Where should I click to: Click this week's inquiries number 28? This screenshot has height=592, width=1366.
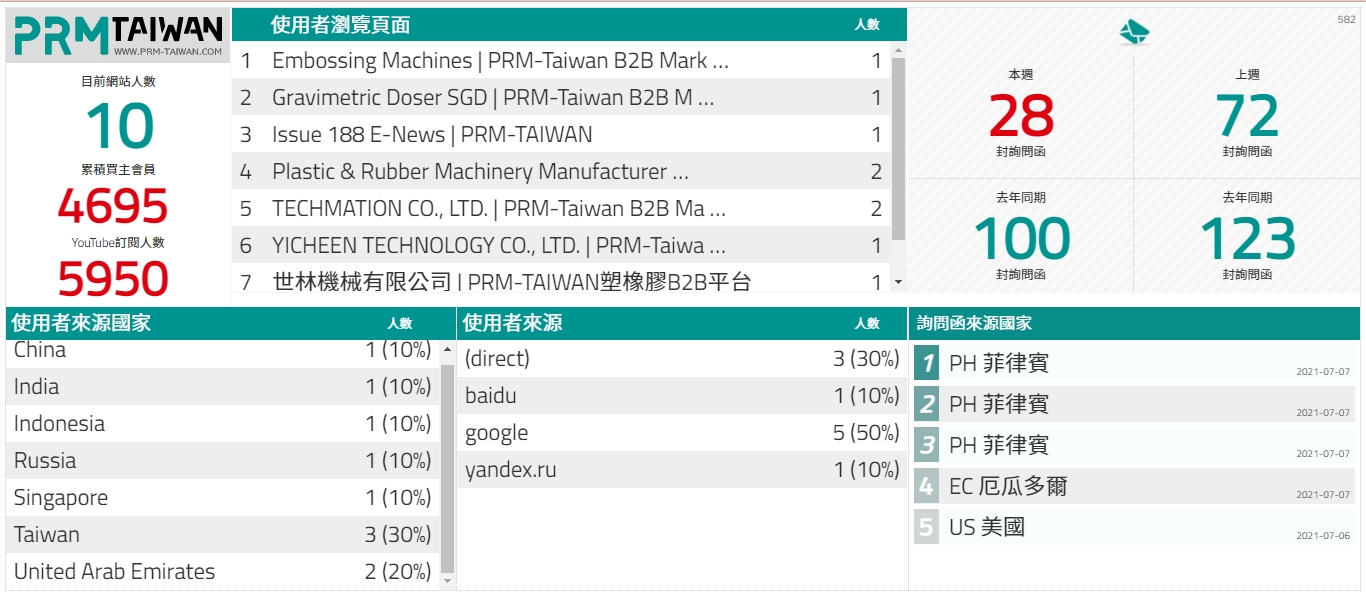[x=1021, y=116]
